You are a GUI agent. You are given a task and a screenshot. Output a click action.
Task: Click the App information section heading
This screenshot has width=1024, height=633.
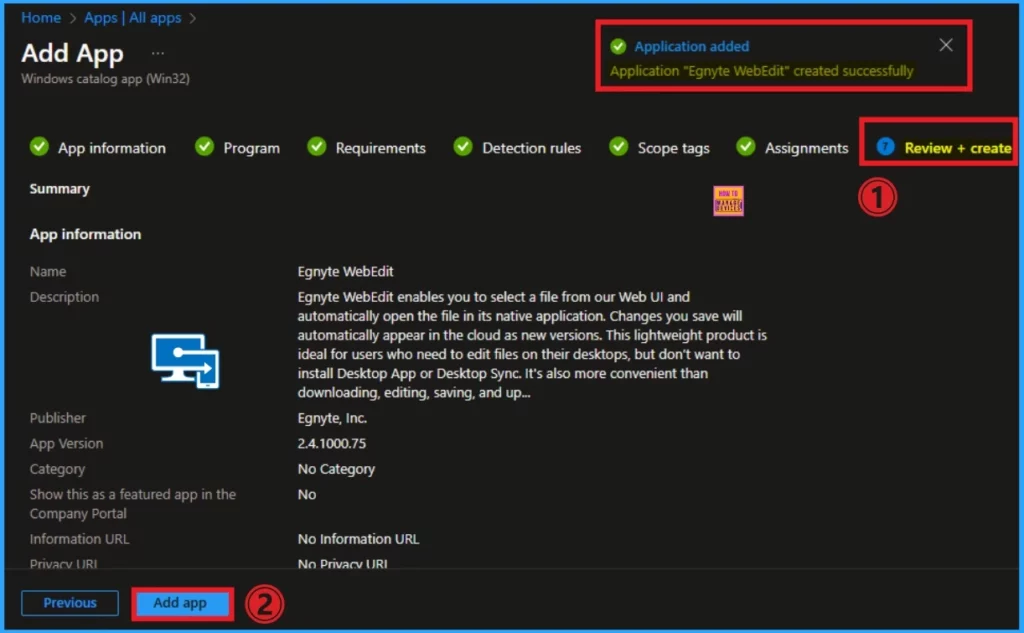tap(85, 234)
